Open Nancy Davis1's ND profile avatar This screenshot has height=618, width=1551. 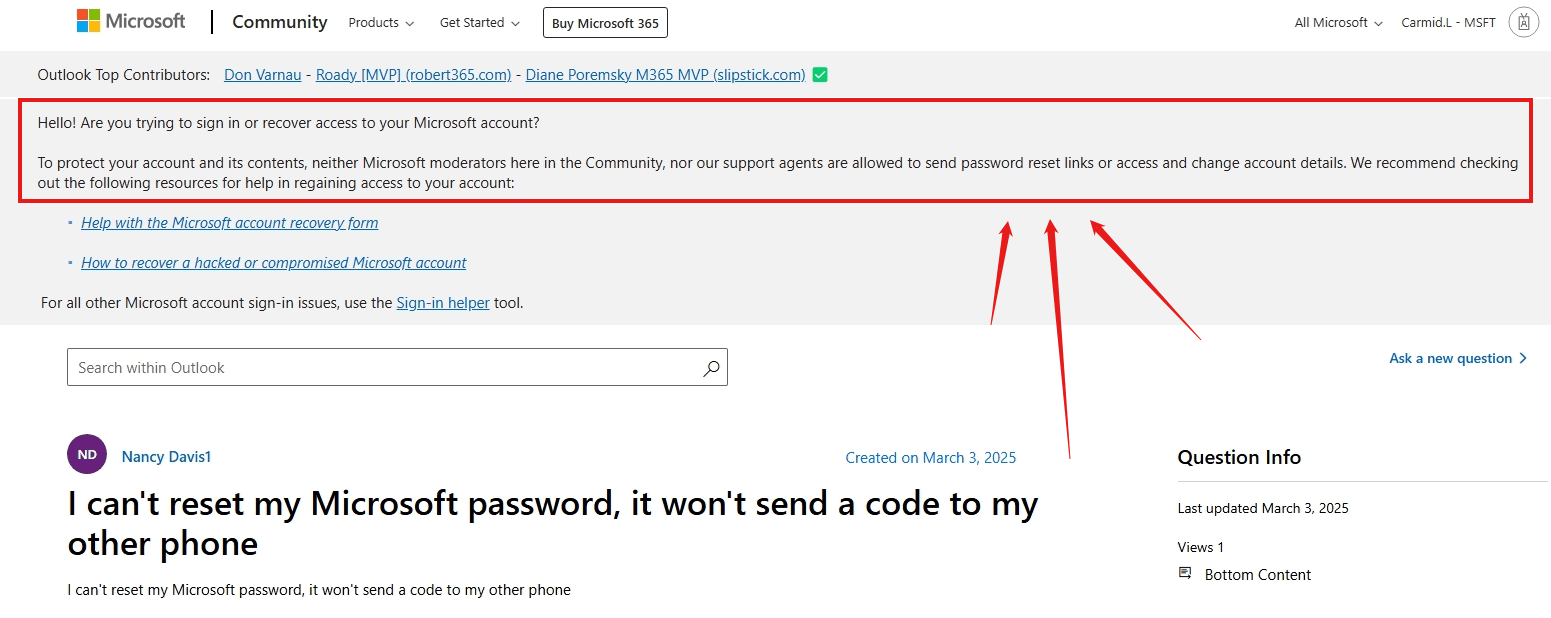tap(87, 454)
